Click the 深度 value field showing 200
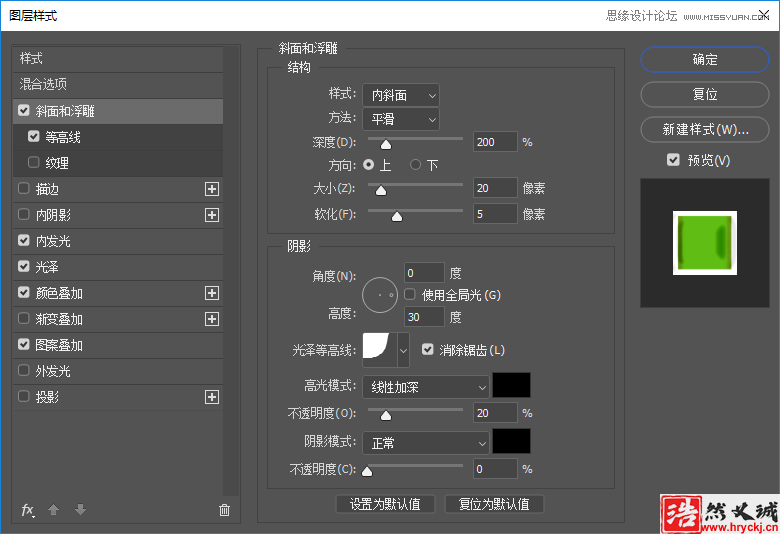 495,142
